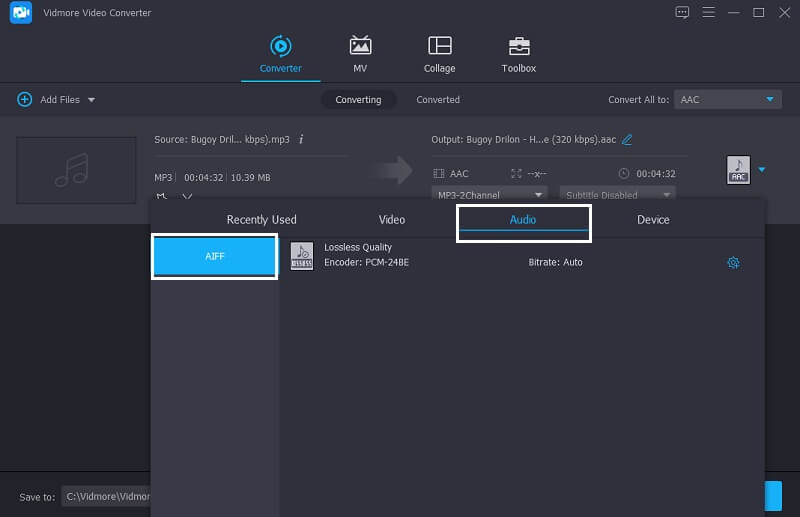The height and width of the screenshot is (517, 800).
Task: Open the Convert All to AAC dropdown
Action: 727,100
